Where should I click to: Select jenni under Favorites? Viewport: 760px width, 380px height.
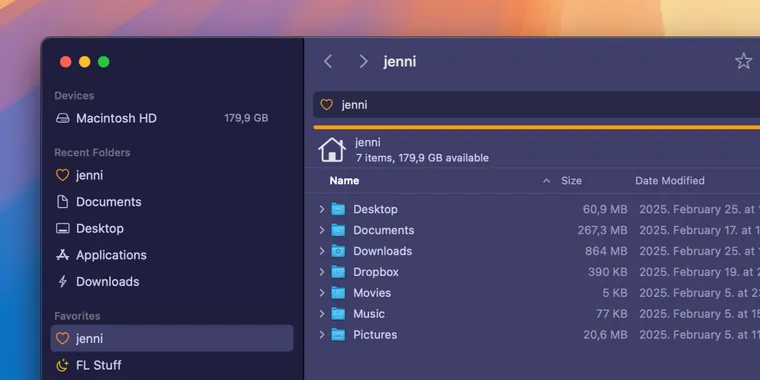click(172, 338)
